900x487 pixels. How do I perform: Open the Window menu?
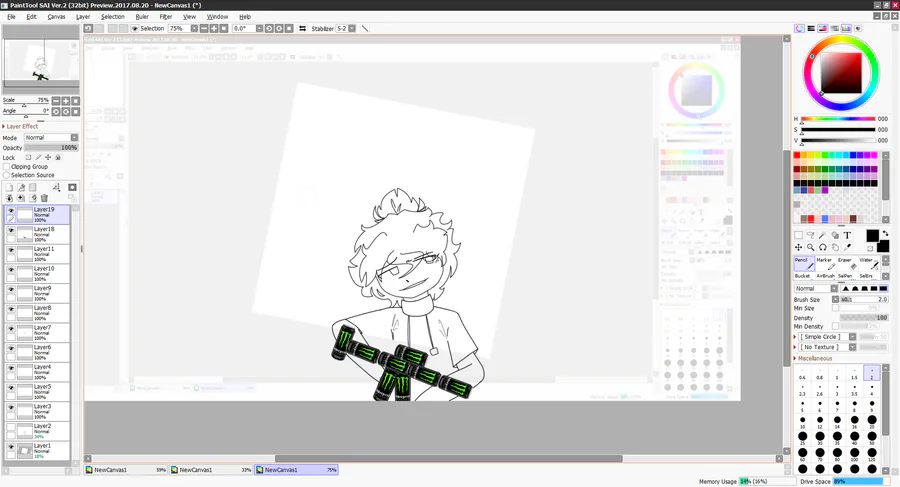pyautogui.click(x=217, y=17)
